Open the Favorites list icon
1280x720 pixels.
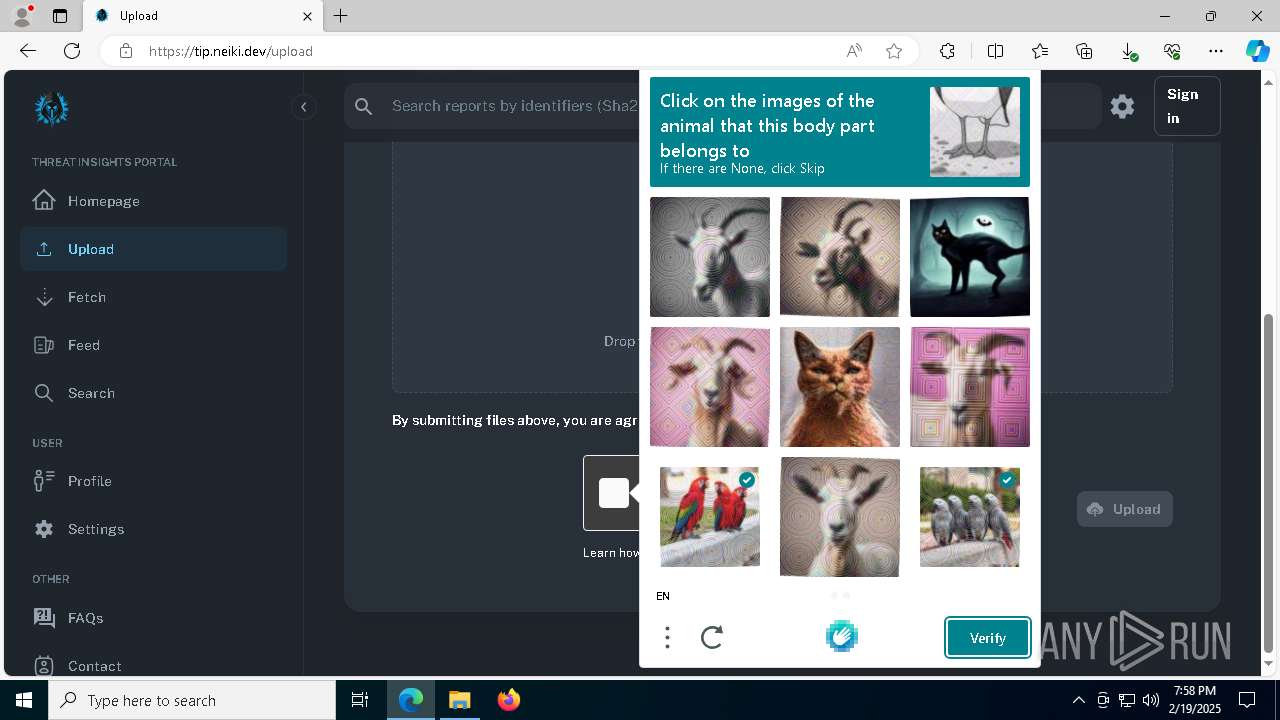click(1040, 51)
